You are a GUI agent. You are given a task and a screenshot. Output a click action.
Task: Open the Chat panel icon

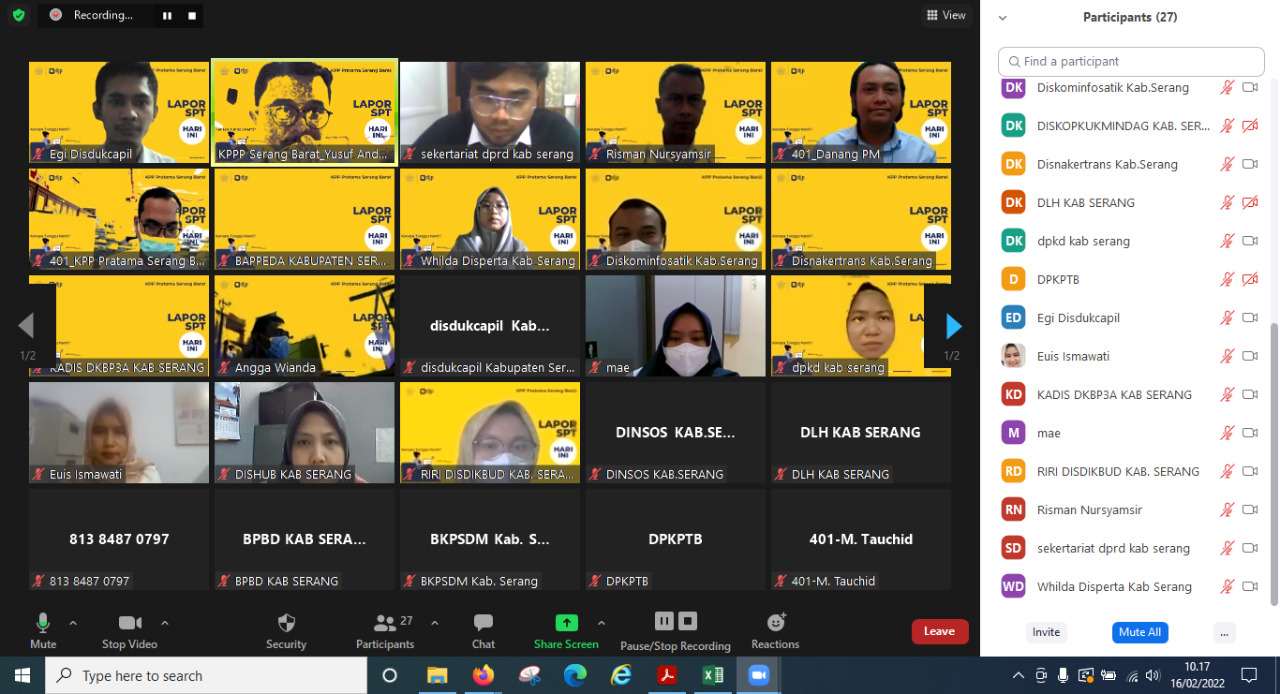click(483, 624)
